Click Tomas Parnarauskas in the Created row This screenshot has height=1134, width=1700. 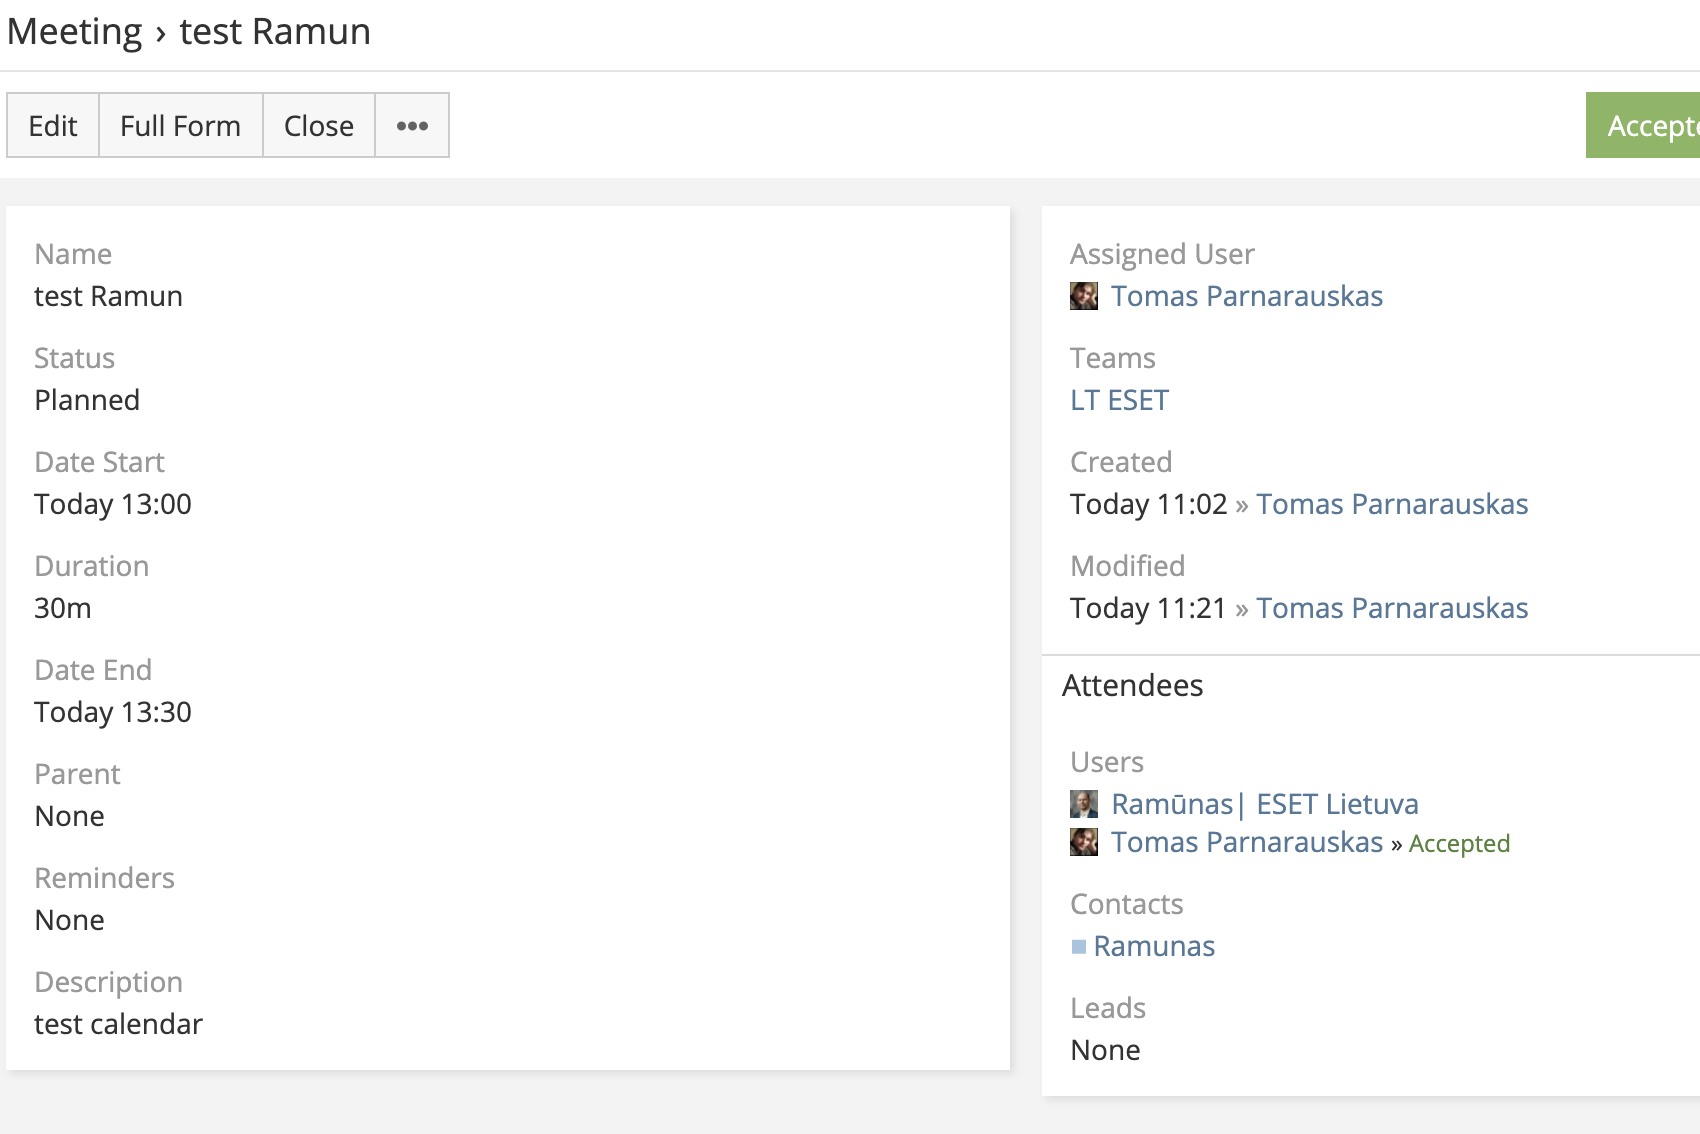1391,504
